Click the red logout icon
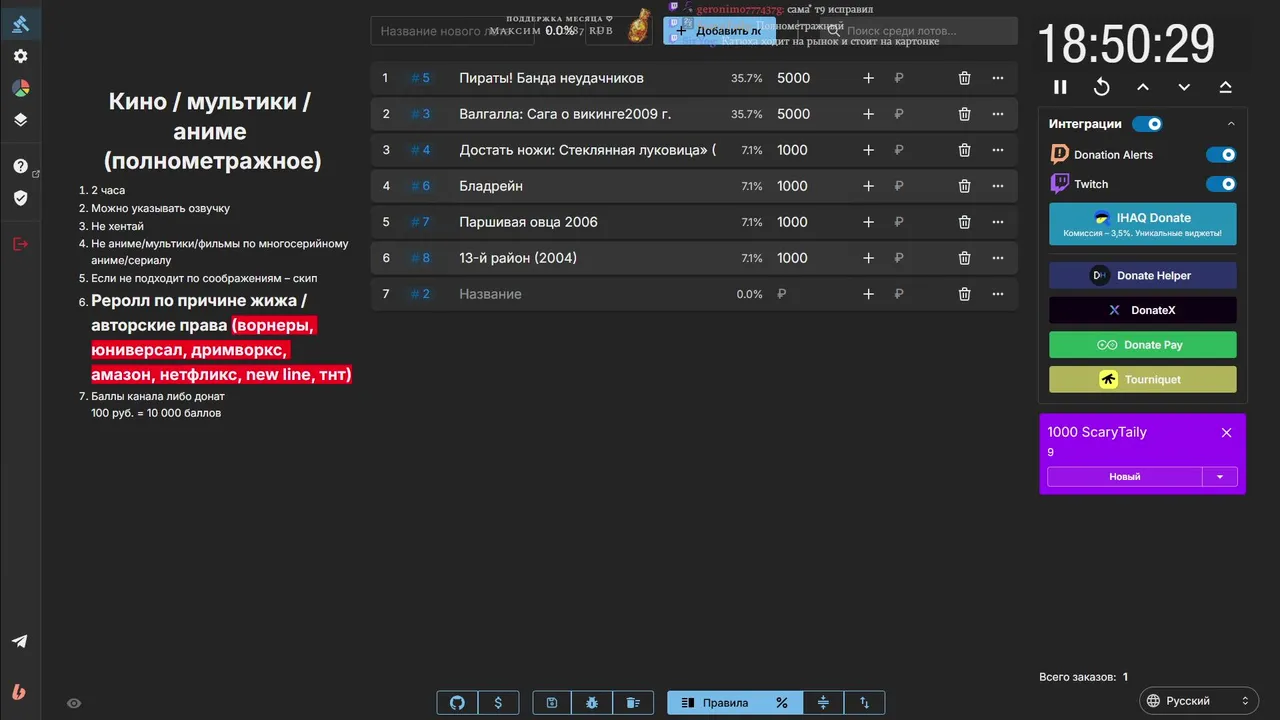Screen dimensions: 1280x720 (x=20, y=244)
